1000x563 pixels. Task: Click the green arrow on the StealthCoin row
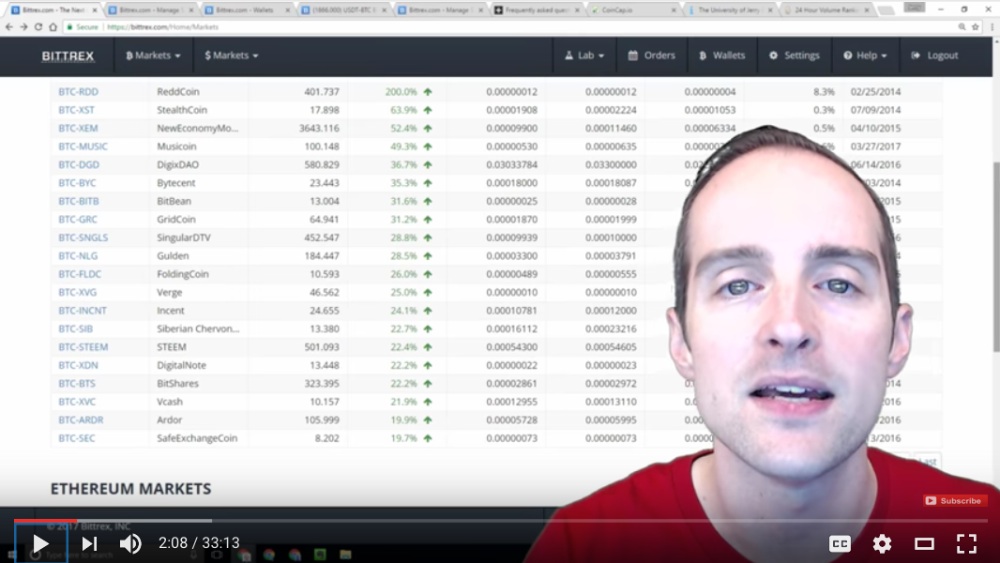click(428, 110)
